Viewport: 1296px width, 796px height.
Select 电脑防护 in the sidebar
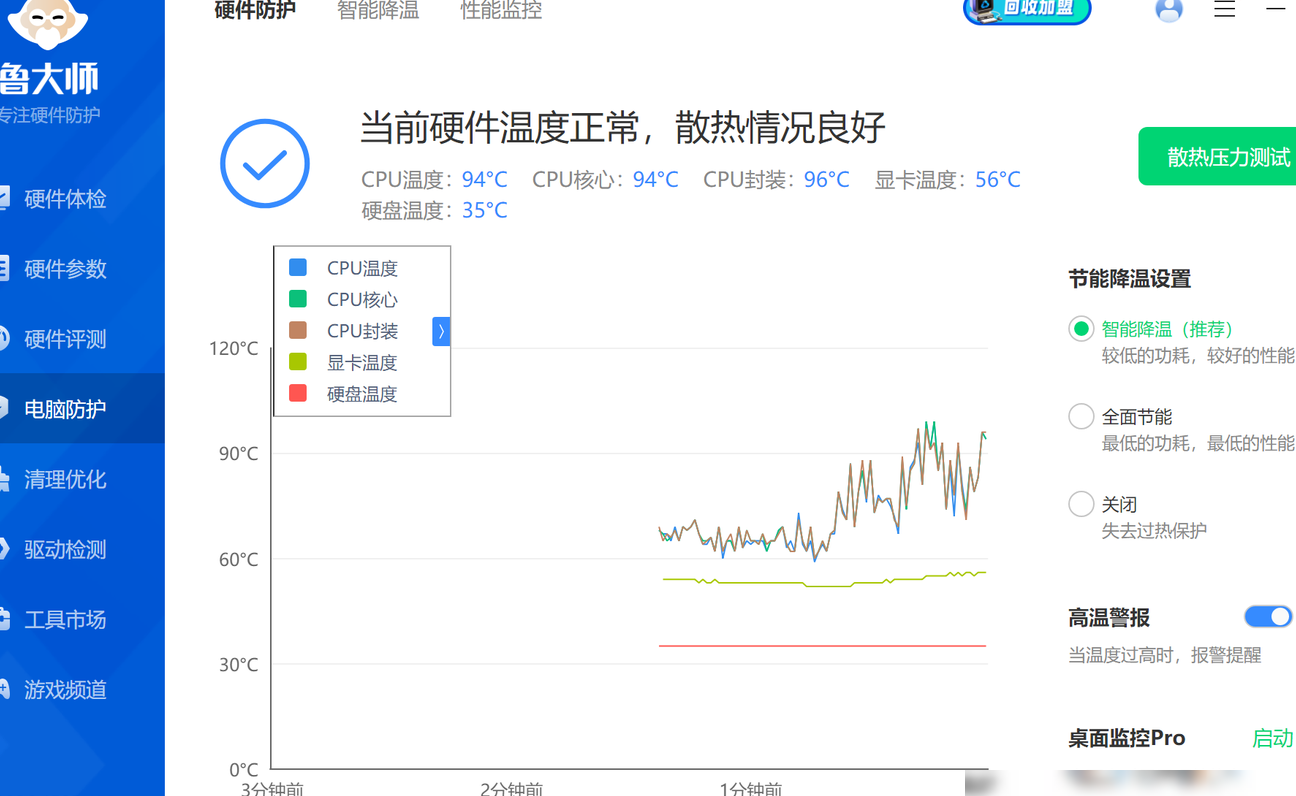pos(65,409)
